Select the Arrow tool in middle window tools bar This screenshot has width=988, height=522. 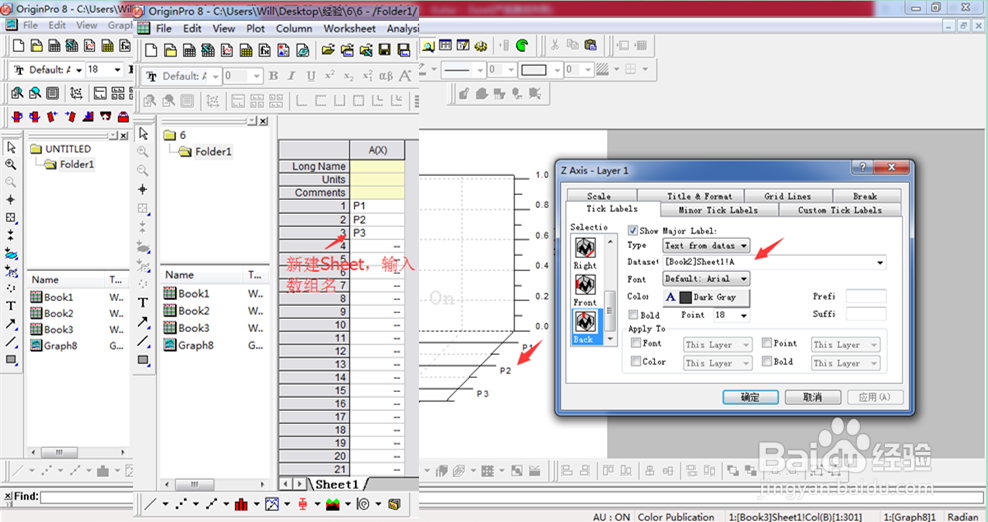(x=143, y=322)
